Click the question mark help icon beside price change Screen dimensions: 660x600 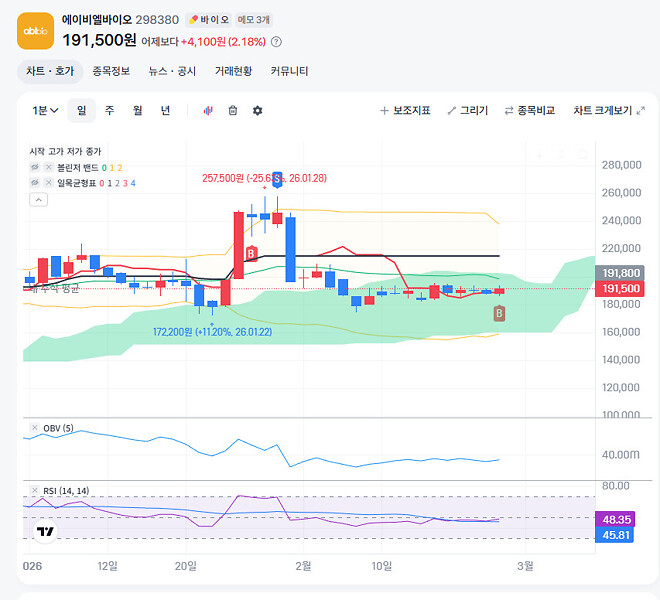coord(276,42)
